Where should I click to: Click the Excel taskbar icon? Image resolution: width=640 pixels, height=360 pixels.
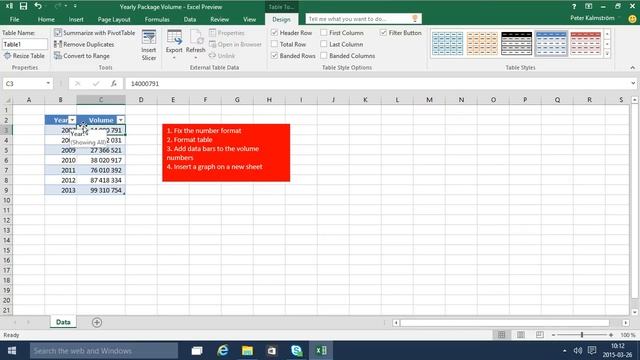(x=321, y=351)
